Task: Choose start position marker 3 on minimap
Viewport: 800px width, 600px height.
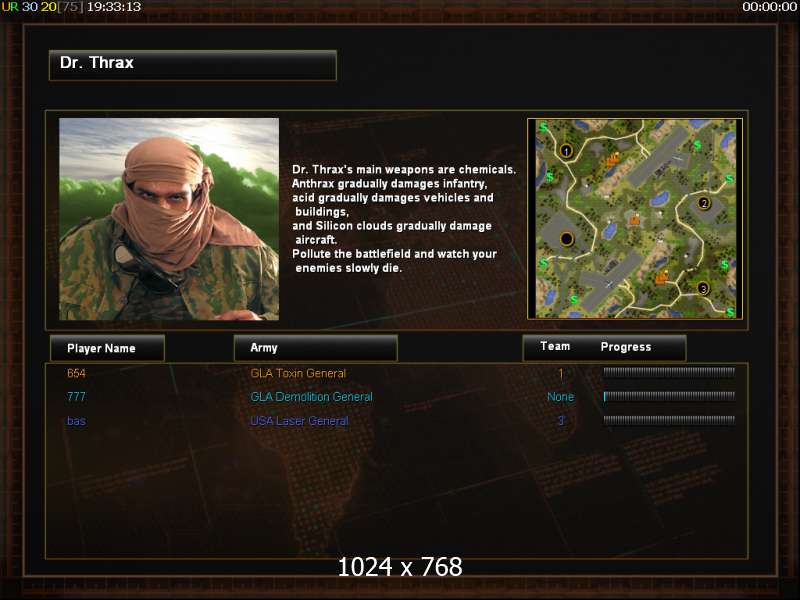Action: coord(704,289)
